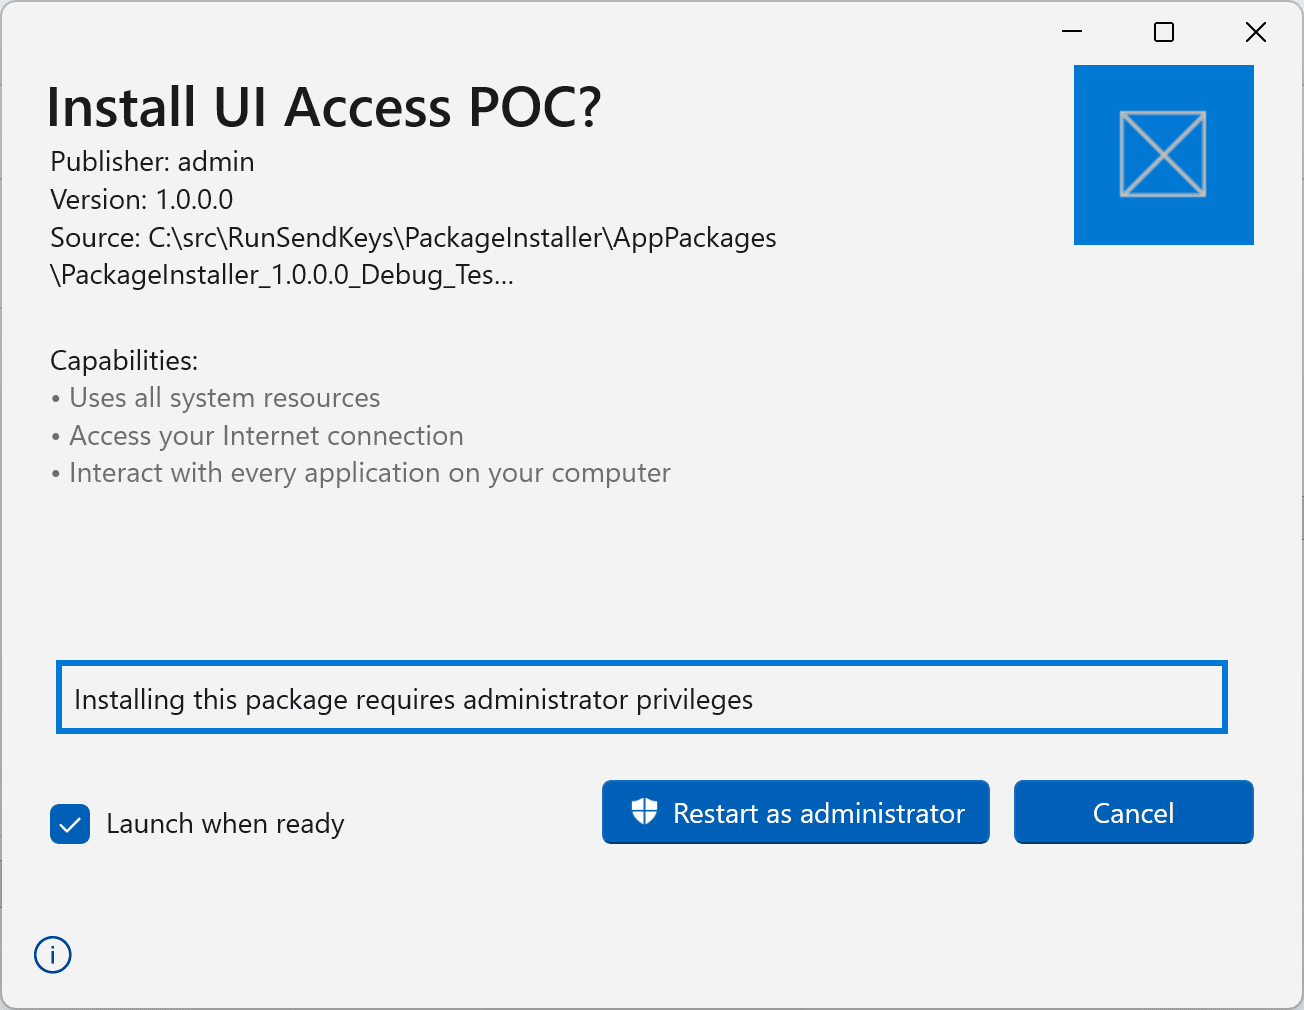The height and width of the screenshot is (1010, 1304).
Task: Maximize the installer window
Action: tap(1164, 32)
